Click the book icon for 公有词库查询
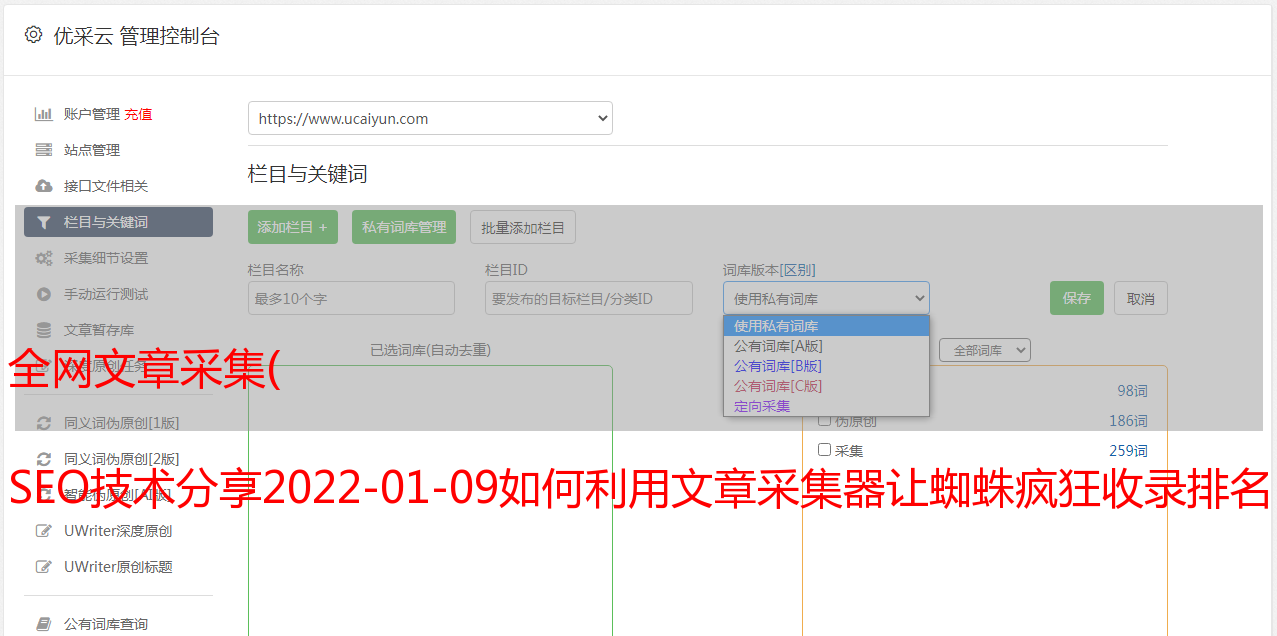 click(x=44, y=624)
